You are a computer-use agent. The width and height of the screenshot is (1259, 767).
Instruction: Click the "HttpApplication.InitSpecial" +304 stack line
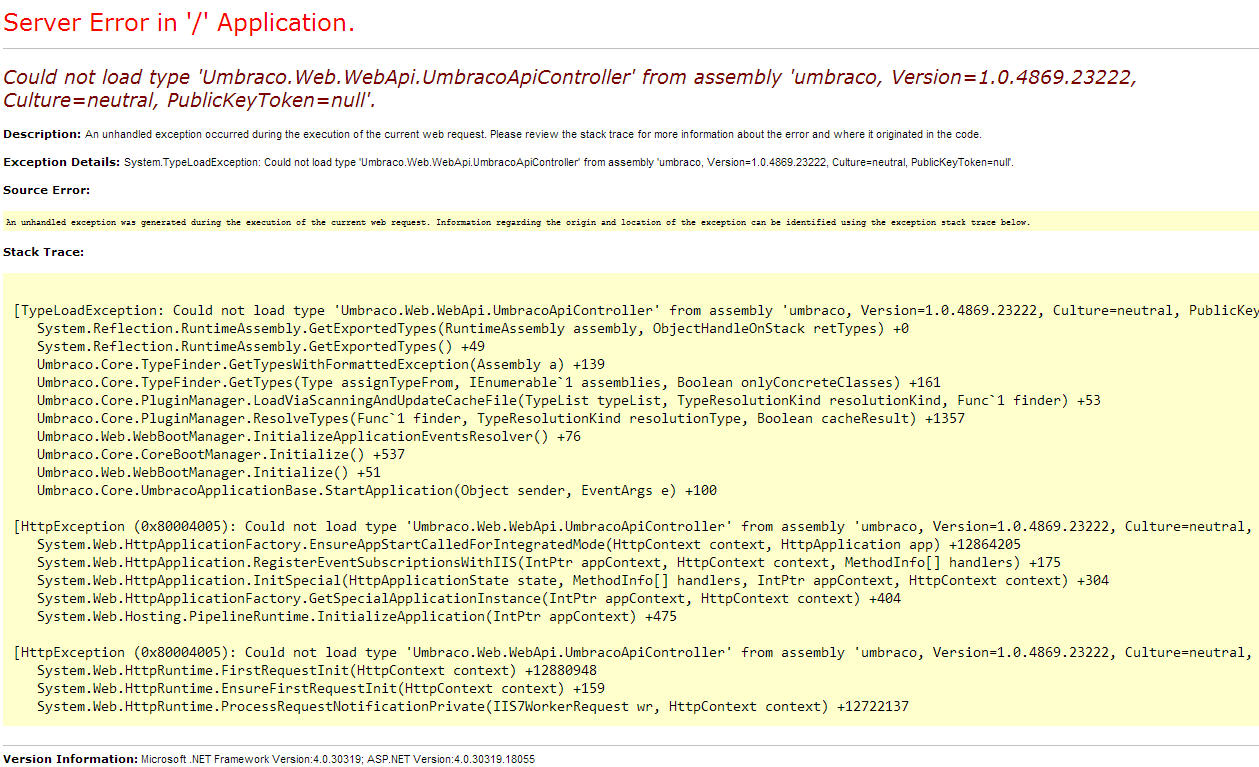pos(573,580)
